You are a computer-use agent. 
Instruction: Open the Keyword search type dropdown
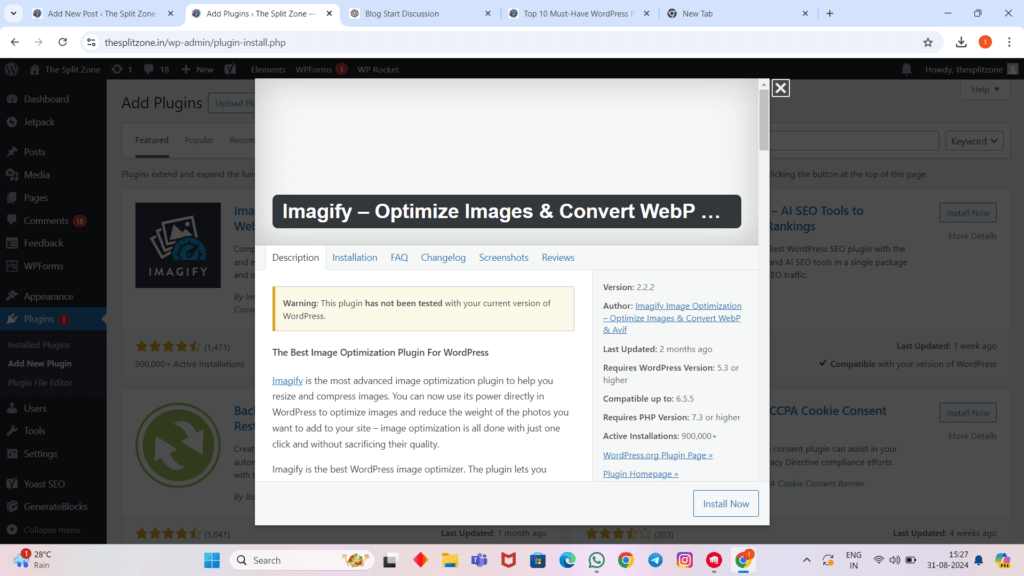tap(974, 141)
